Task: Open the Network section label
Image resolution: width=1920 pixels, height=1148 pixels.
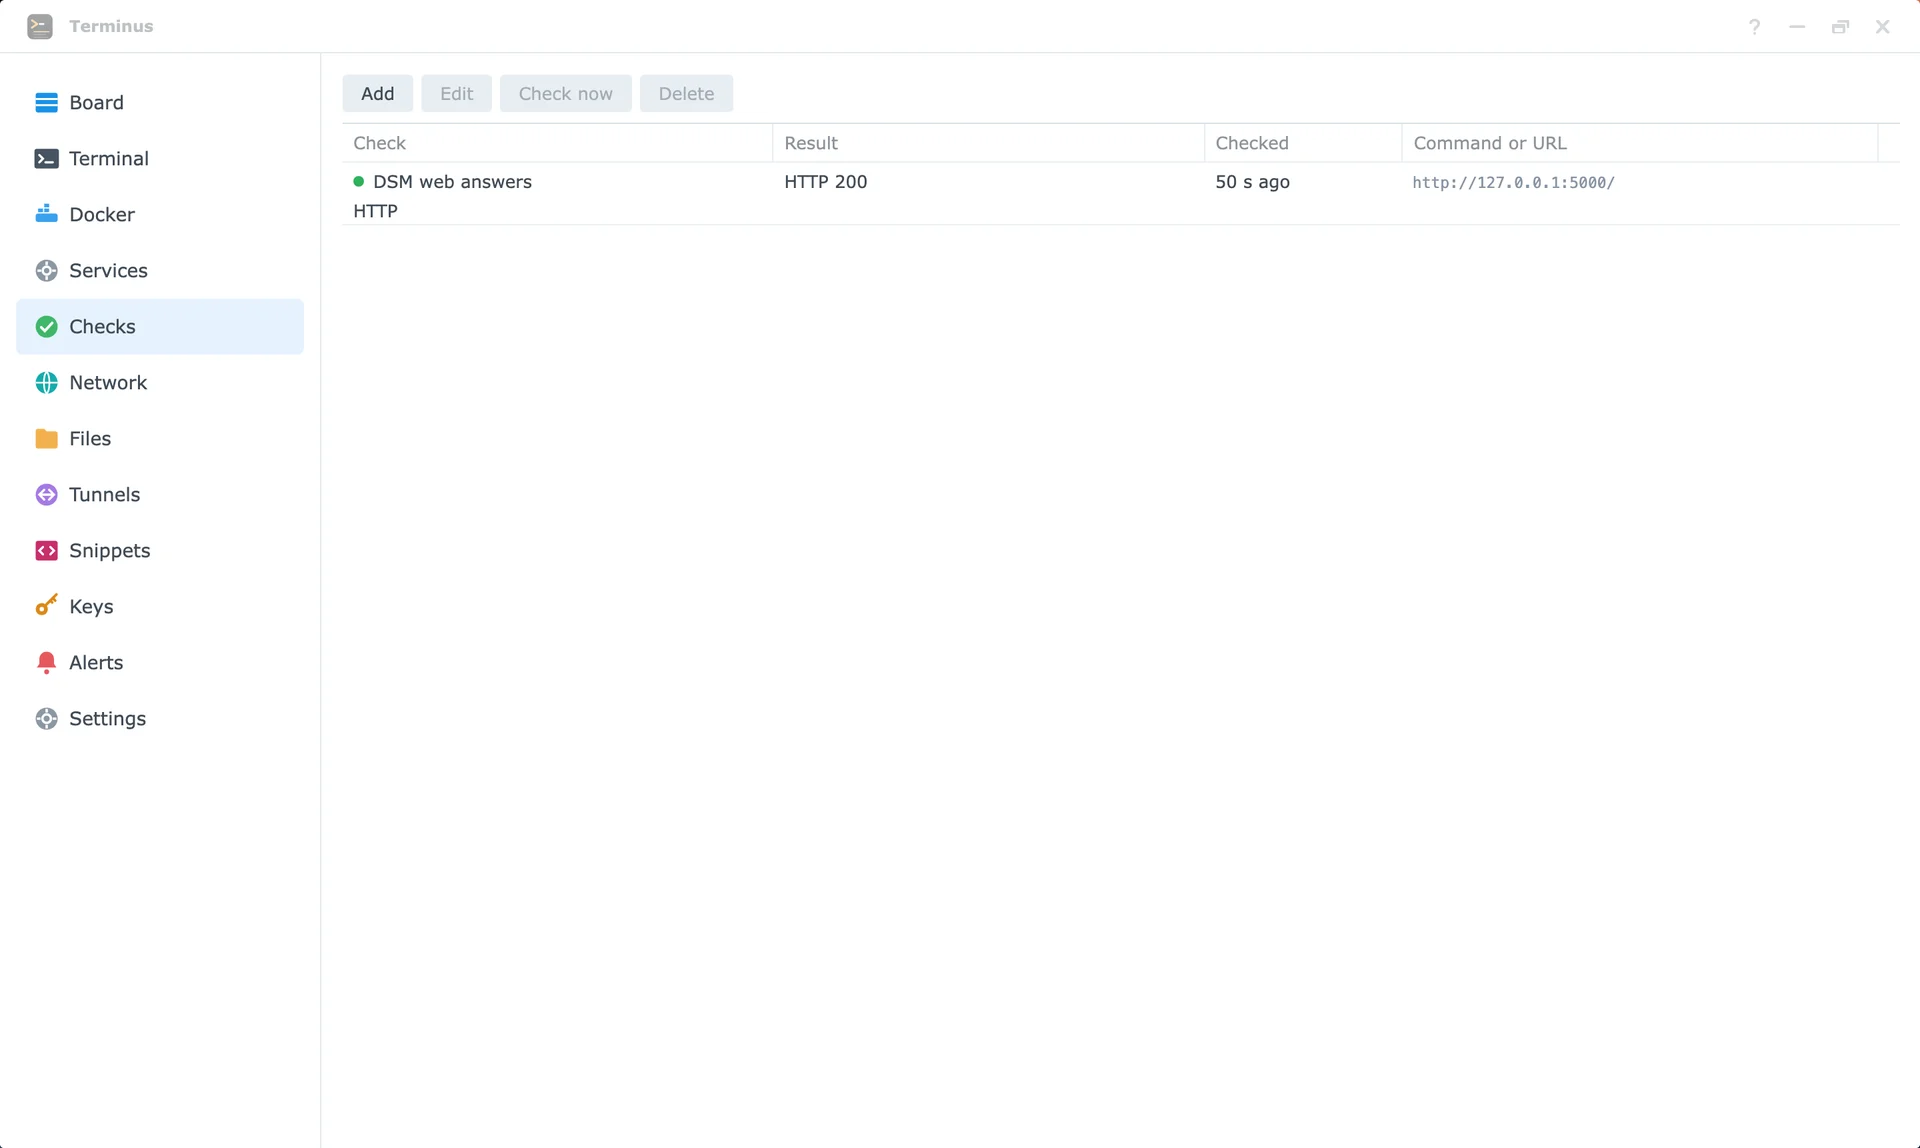Action: pyautogui.click(x=108, y=382)
